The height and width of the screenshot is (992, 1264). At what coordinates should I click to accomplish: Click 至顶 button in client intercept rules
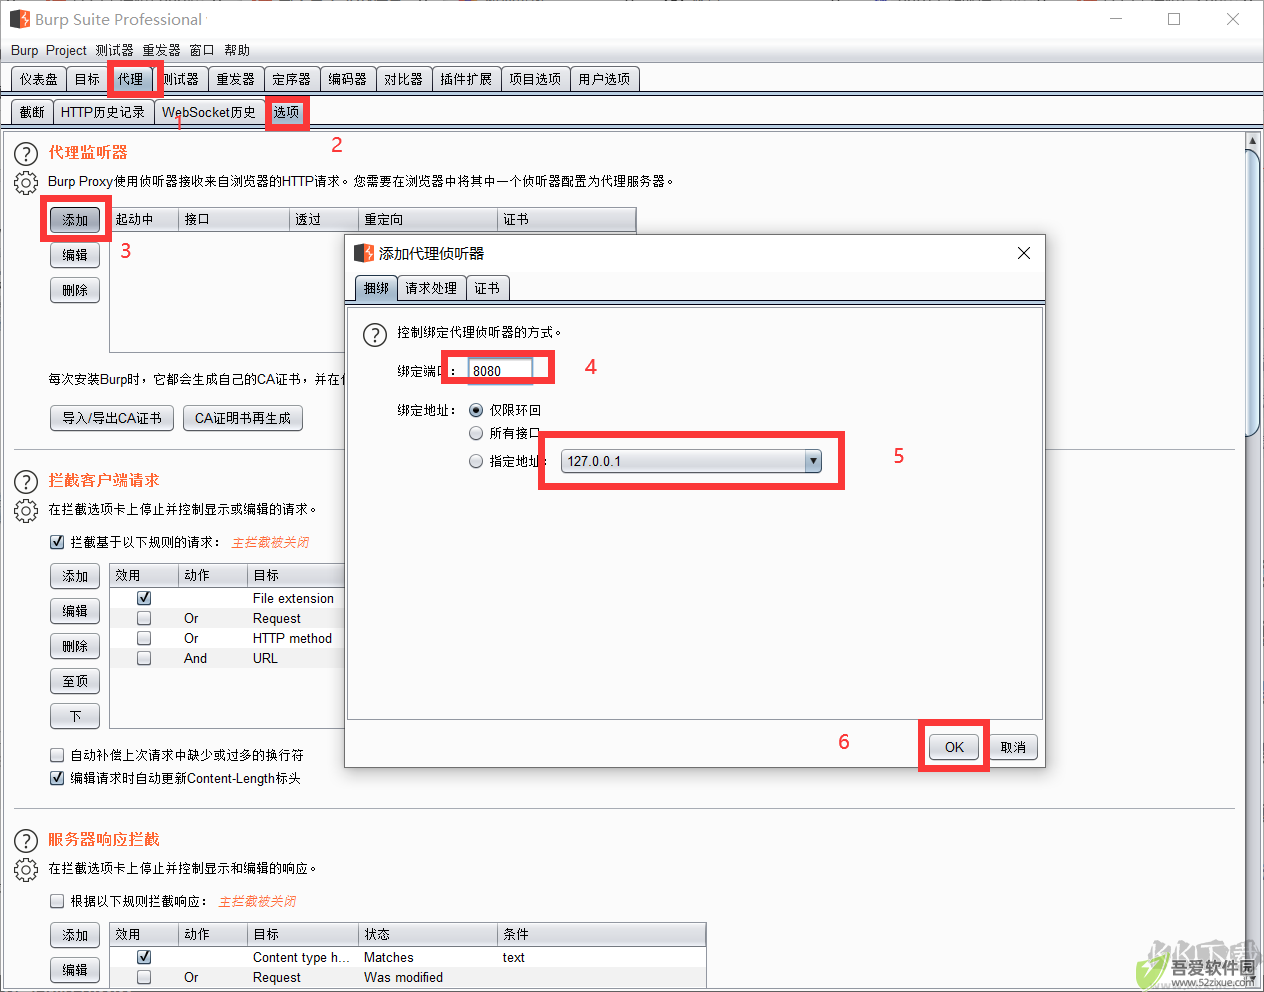[x=75, y=681]
